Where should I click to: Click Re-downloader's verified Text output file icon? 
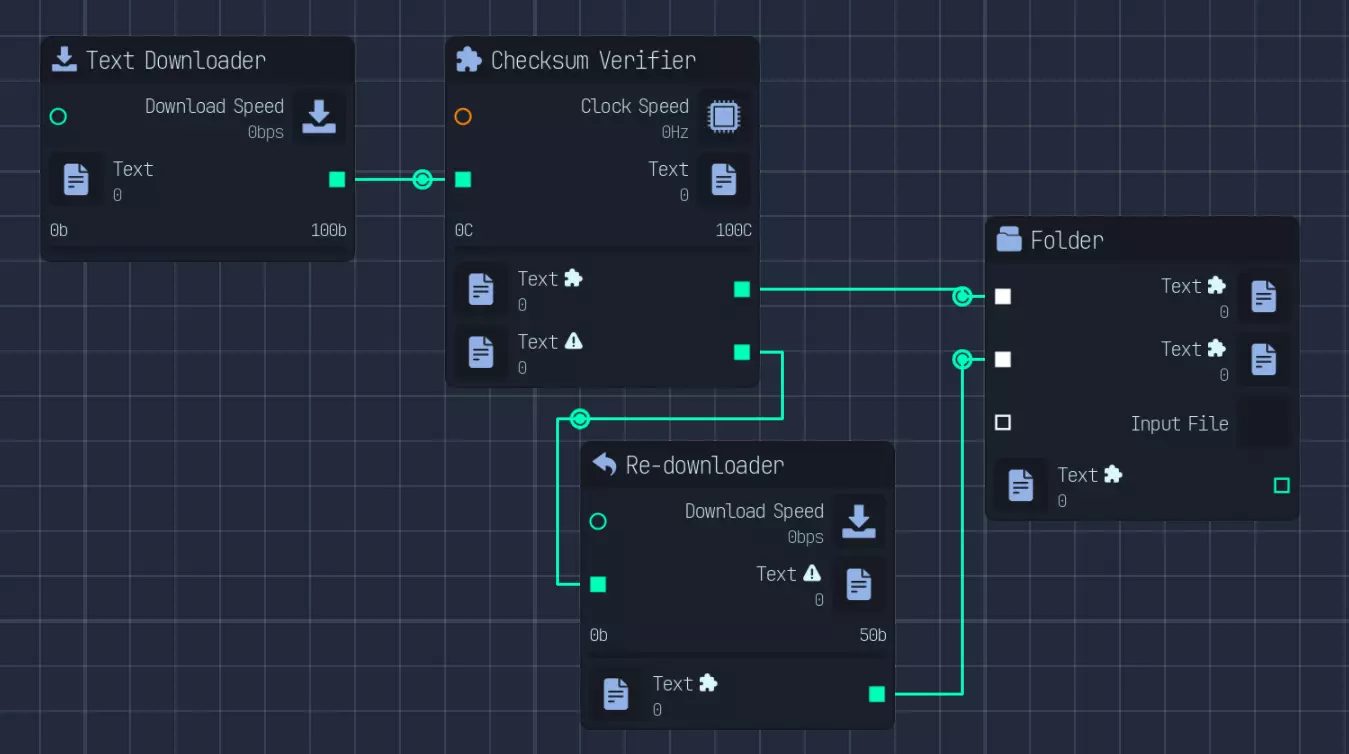pos(616,695)
